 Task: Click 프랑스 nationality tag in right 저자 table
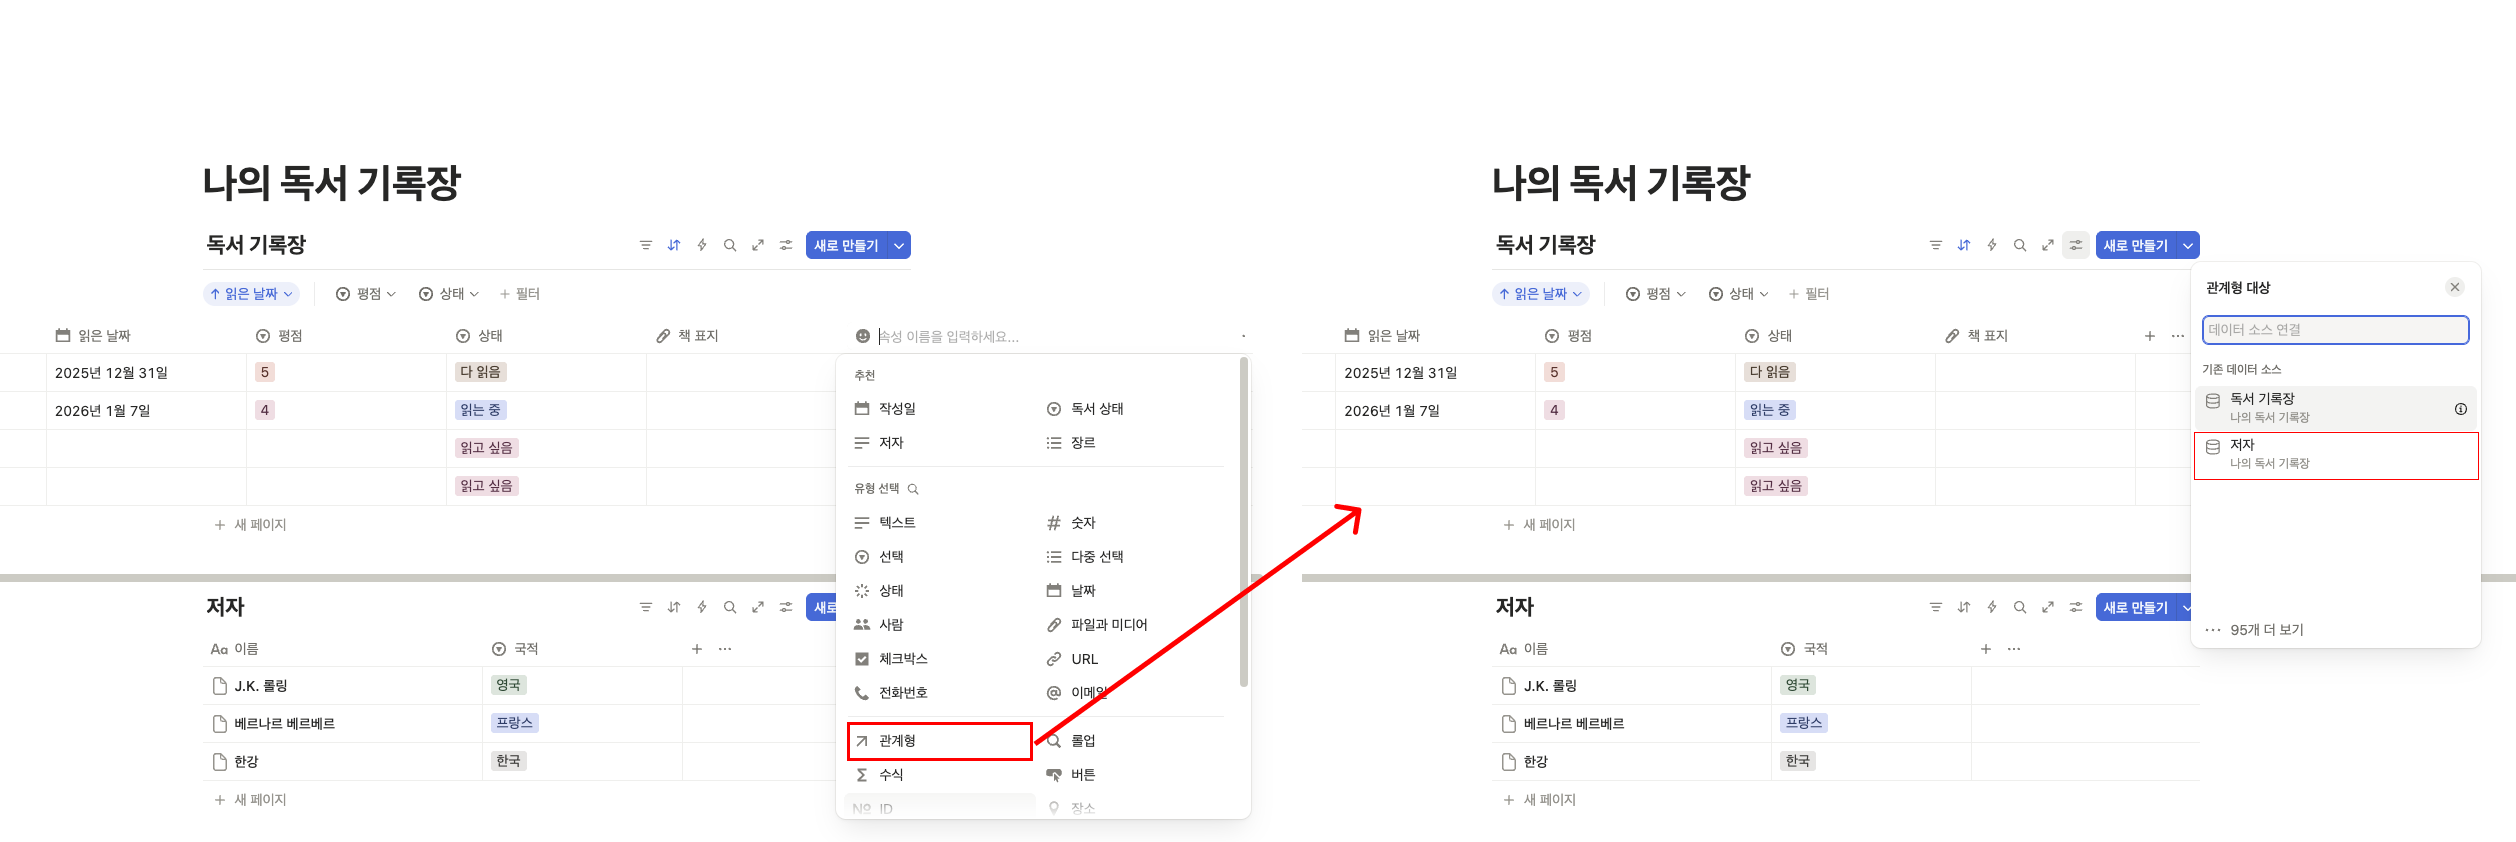point(1804,723)
